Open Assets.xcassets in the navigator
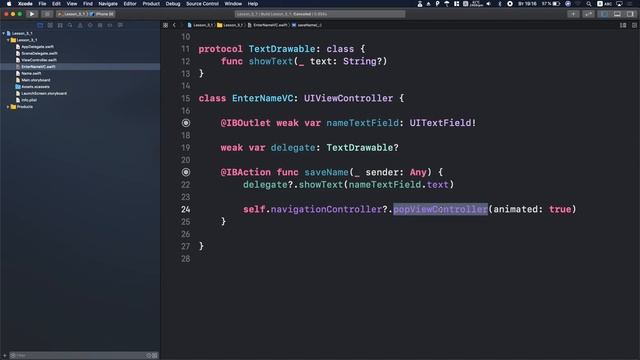 [35, 87]
